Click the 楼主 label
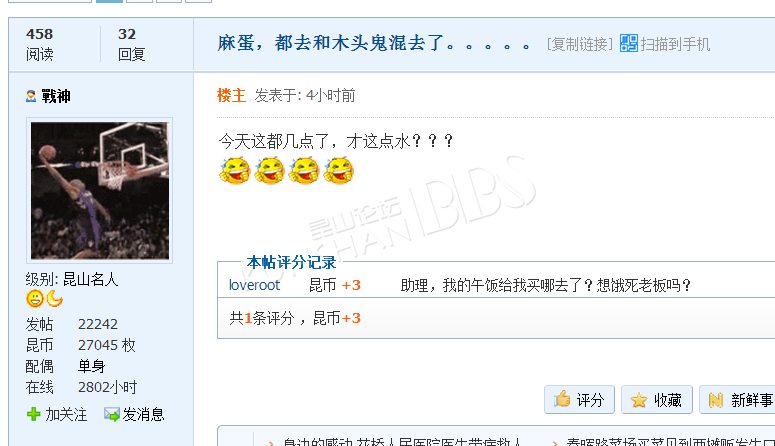Image resolution: width=775 pixels, height=446 pixels. [231, 95]
